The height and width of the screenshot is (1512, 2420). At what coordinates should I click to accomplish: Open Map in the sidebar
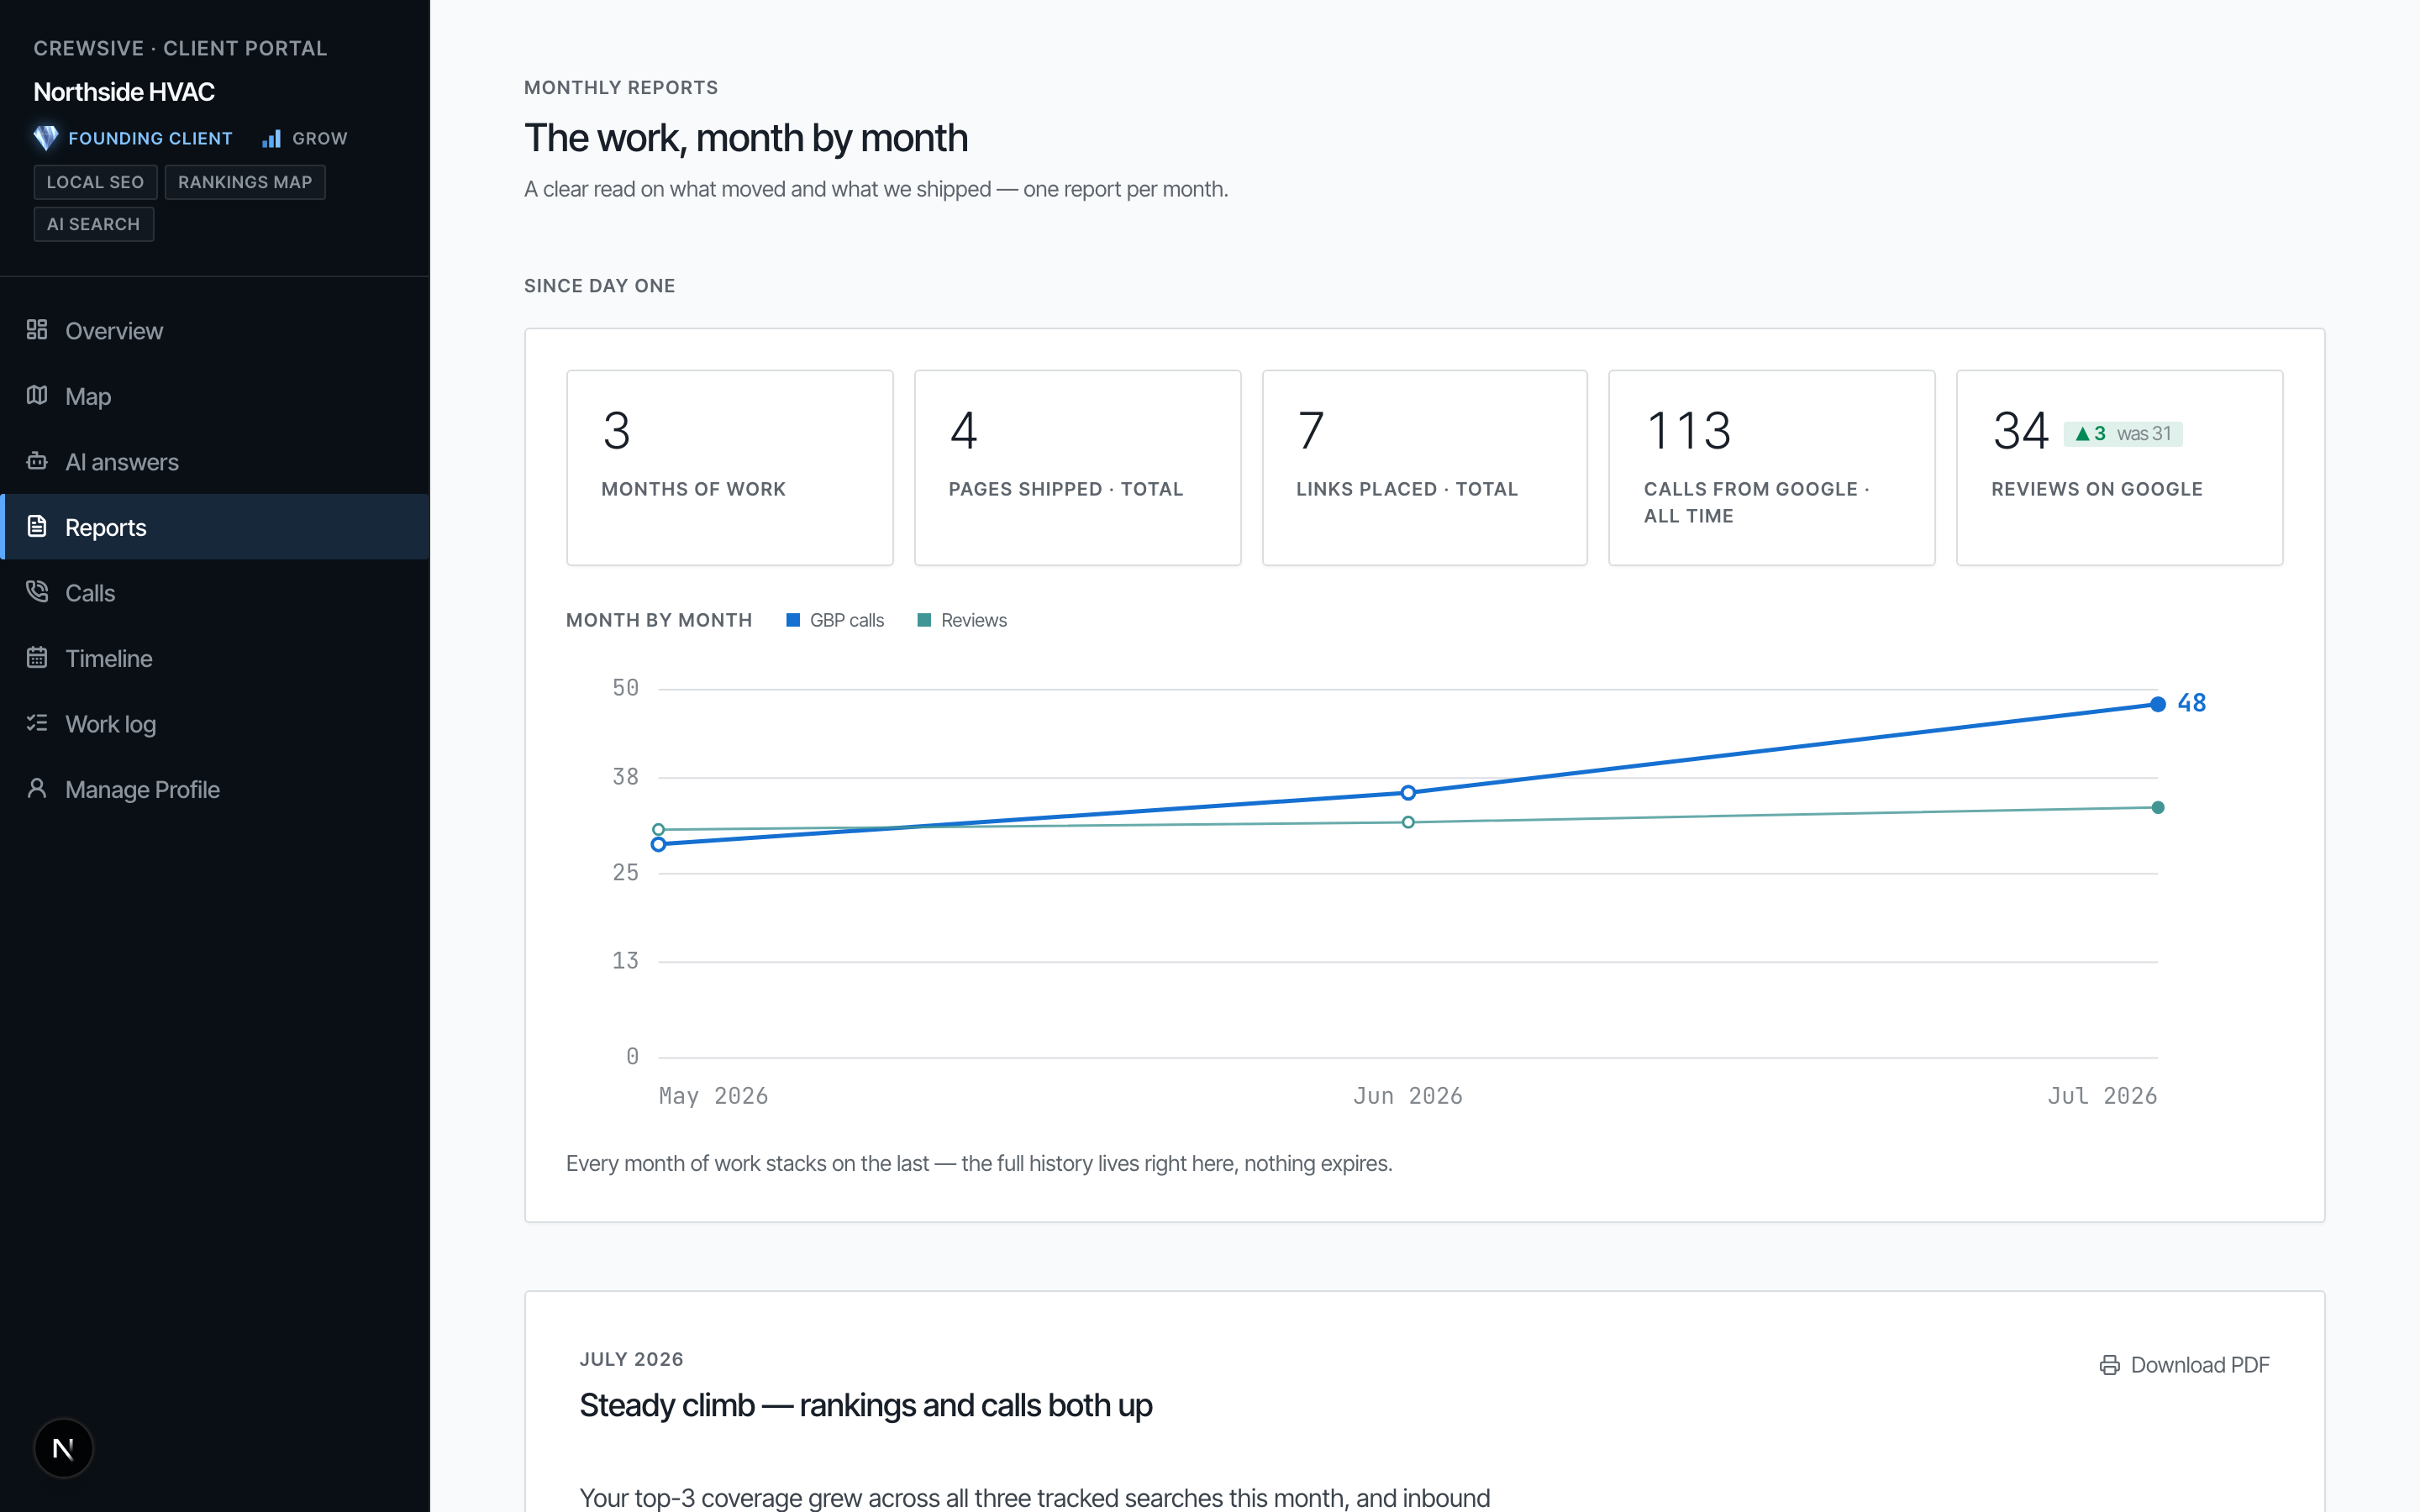pos(216,396)
